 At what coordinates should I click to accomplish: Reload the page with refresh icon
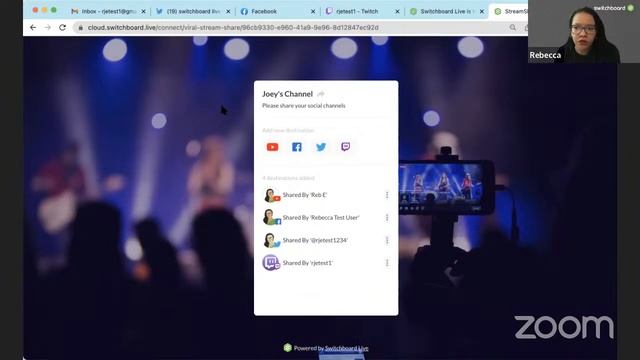(x=62, y=27)
